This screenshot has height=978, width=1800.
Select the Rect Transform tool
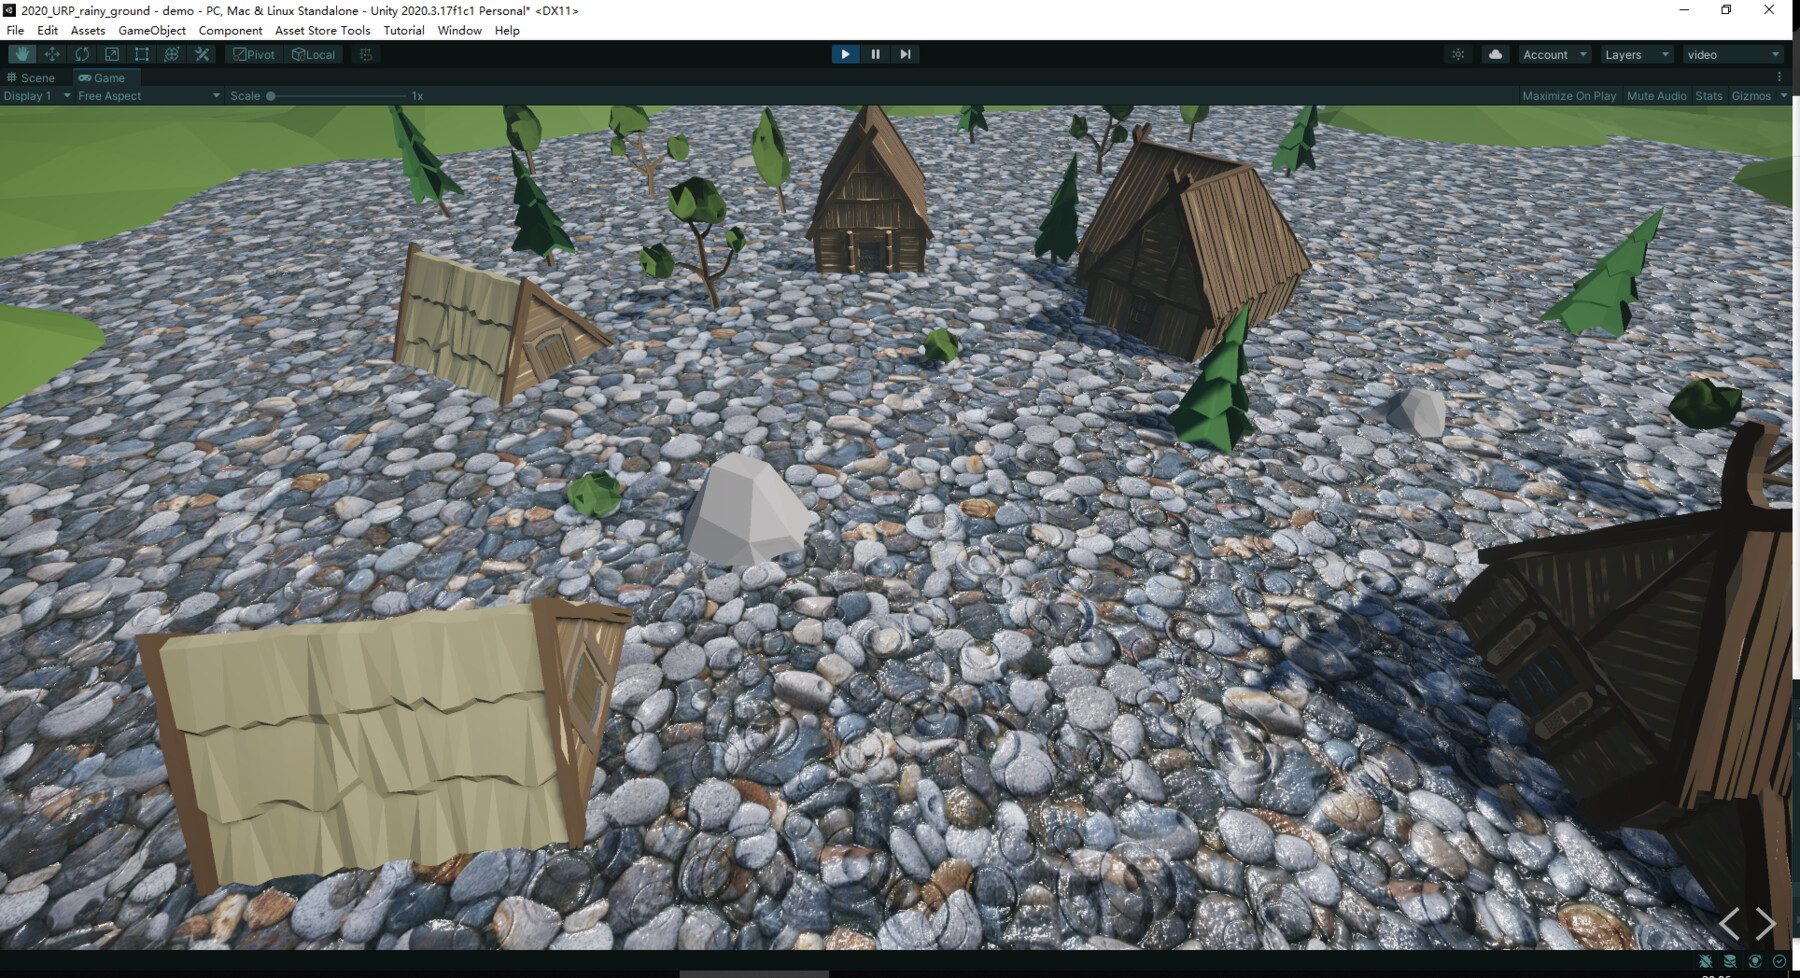coord(141,54)
